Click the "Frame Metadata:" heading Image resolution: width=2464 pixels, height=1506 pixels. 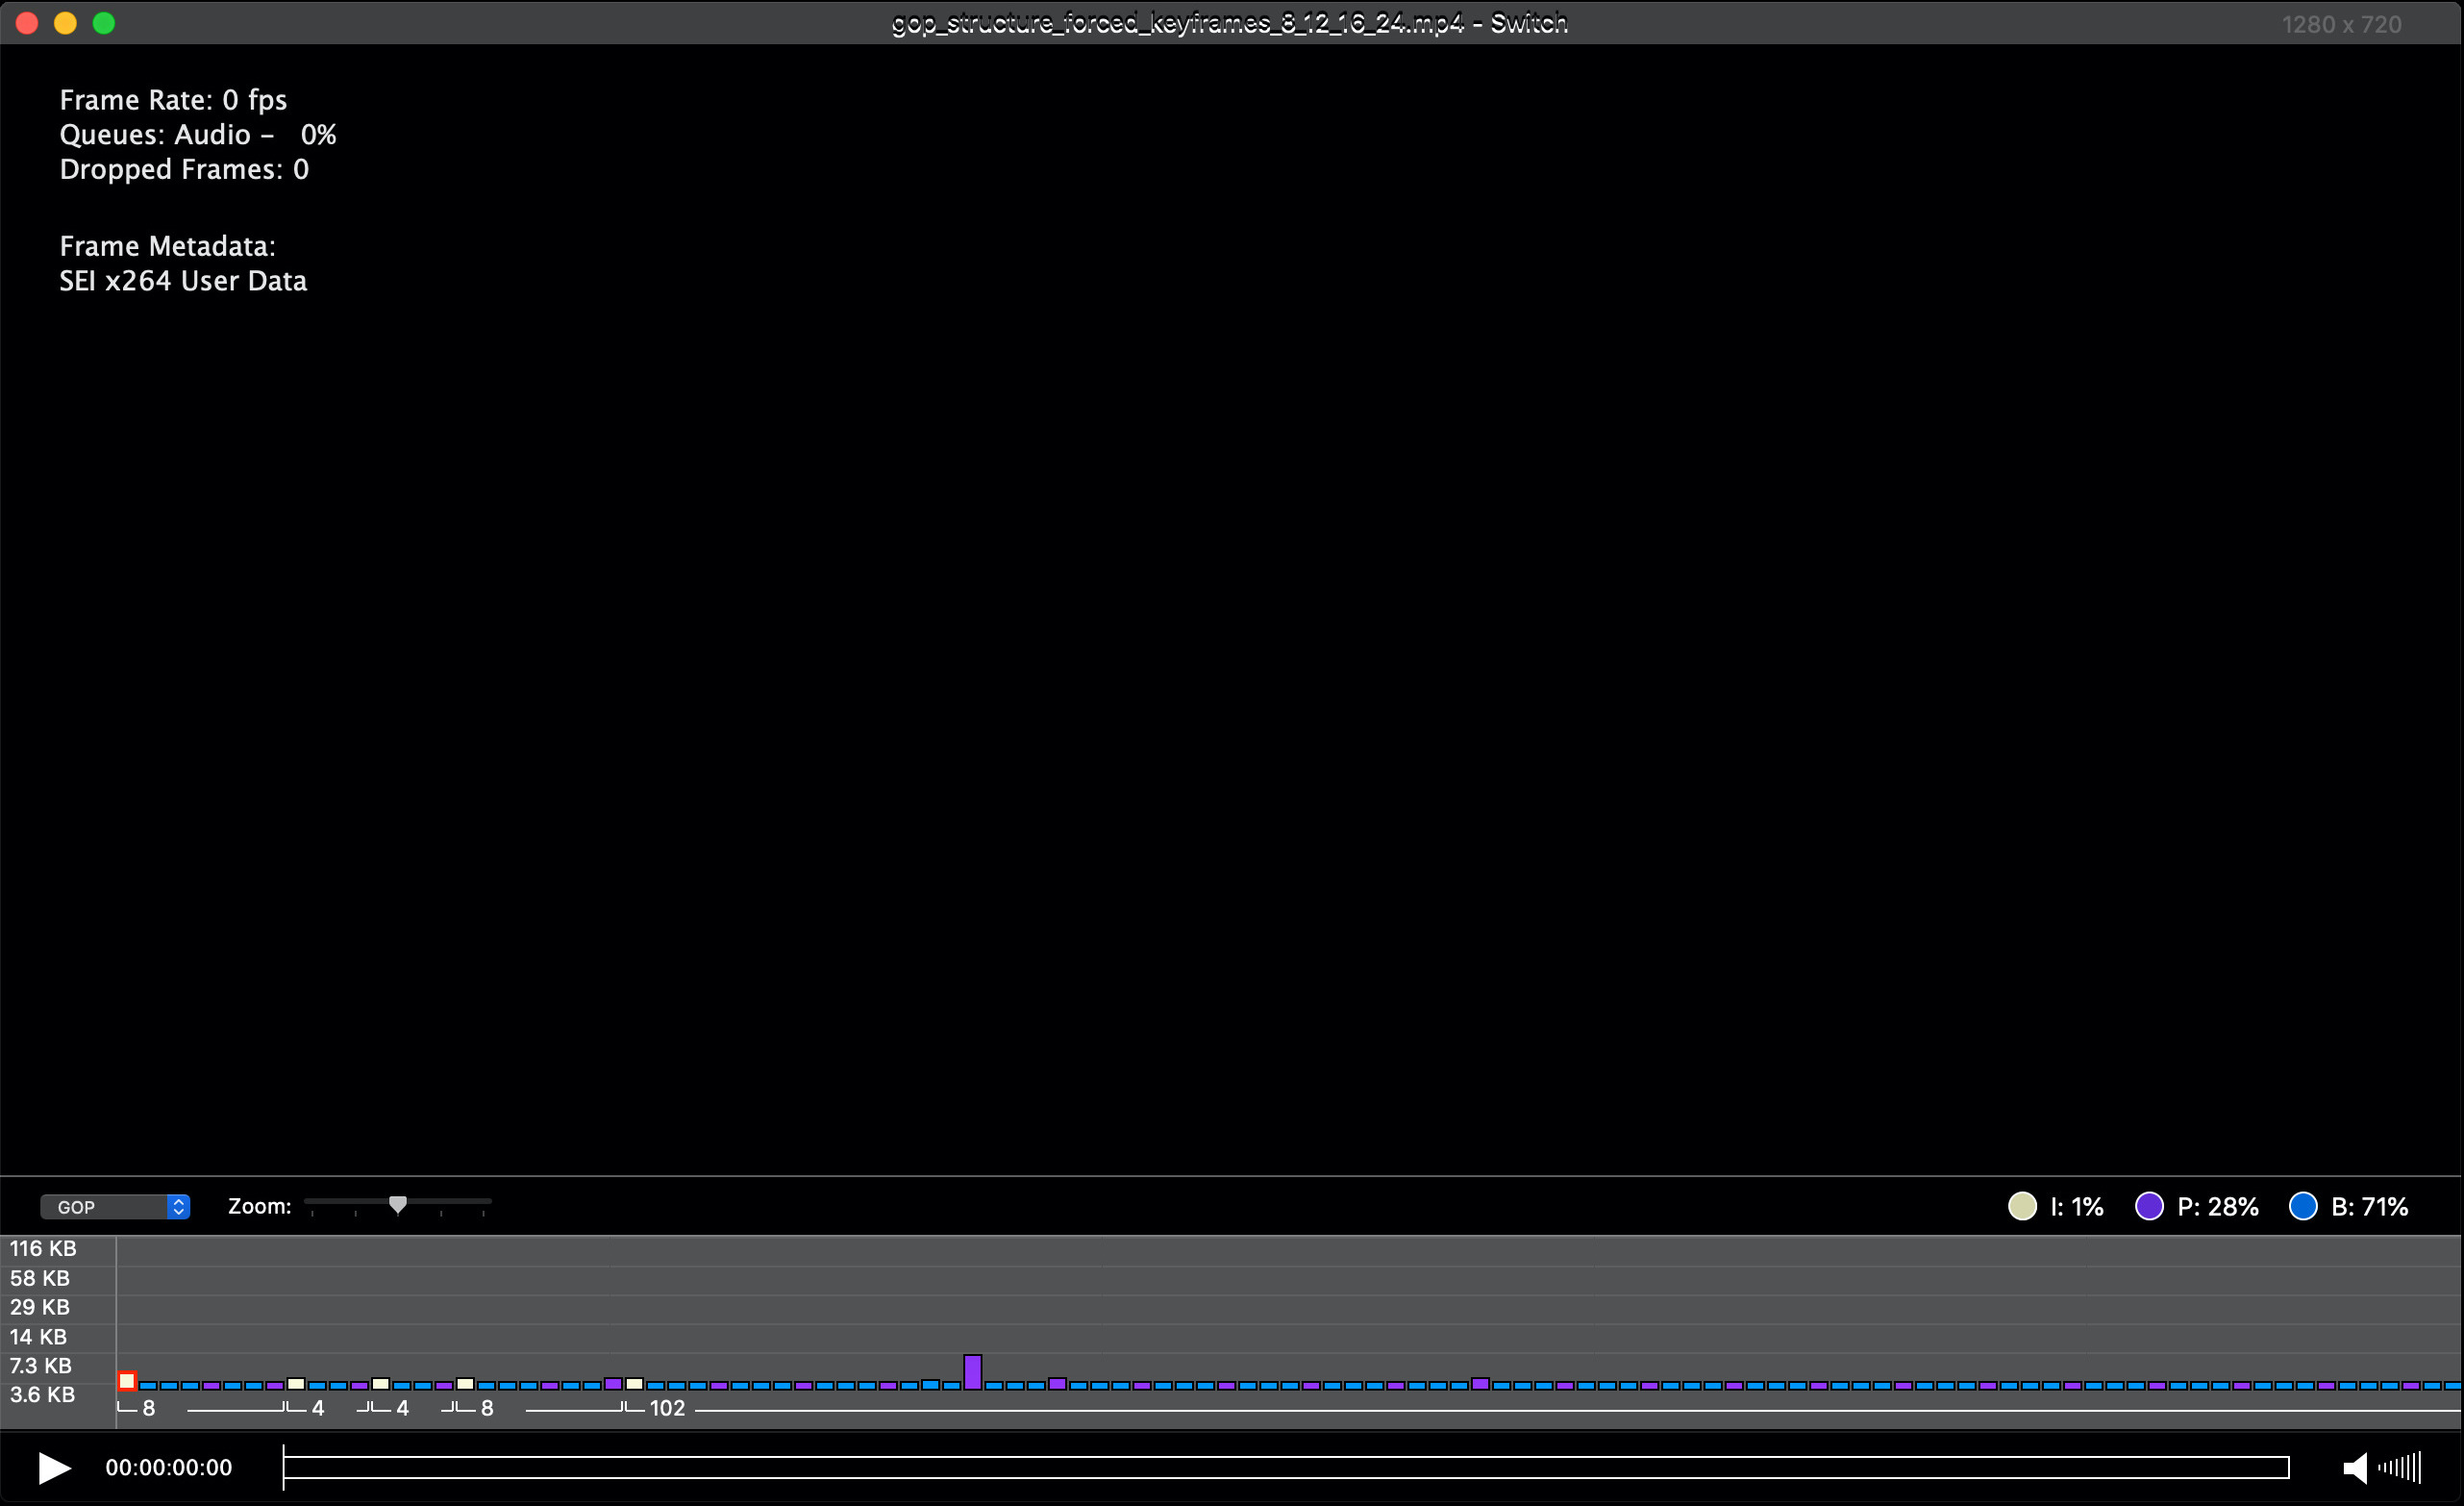point(167,246)
